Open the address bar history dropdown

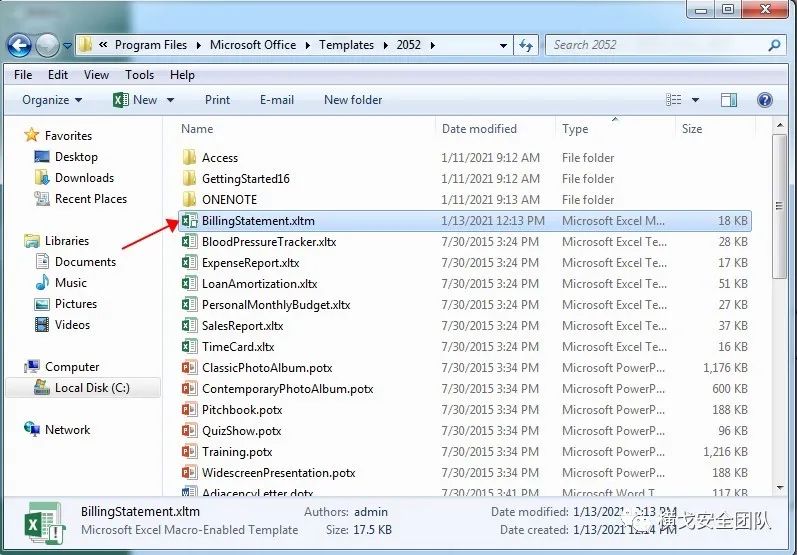pos(503,45)
